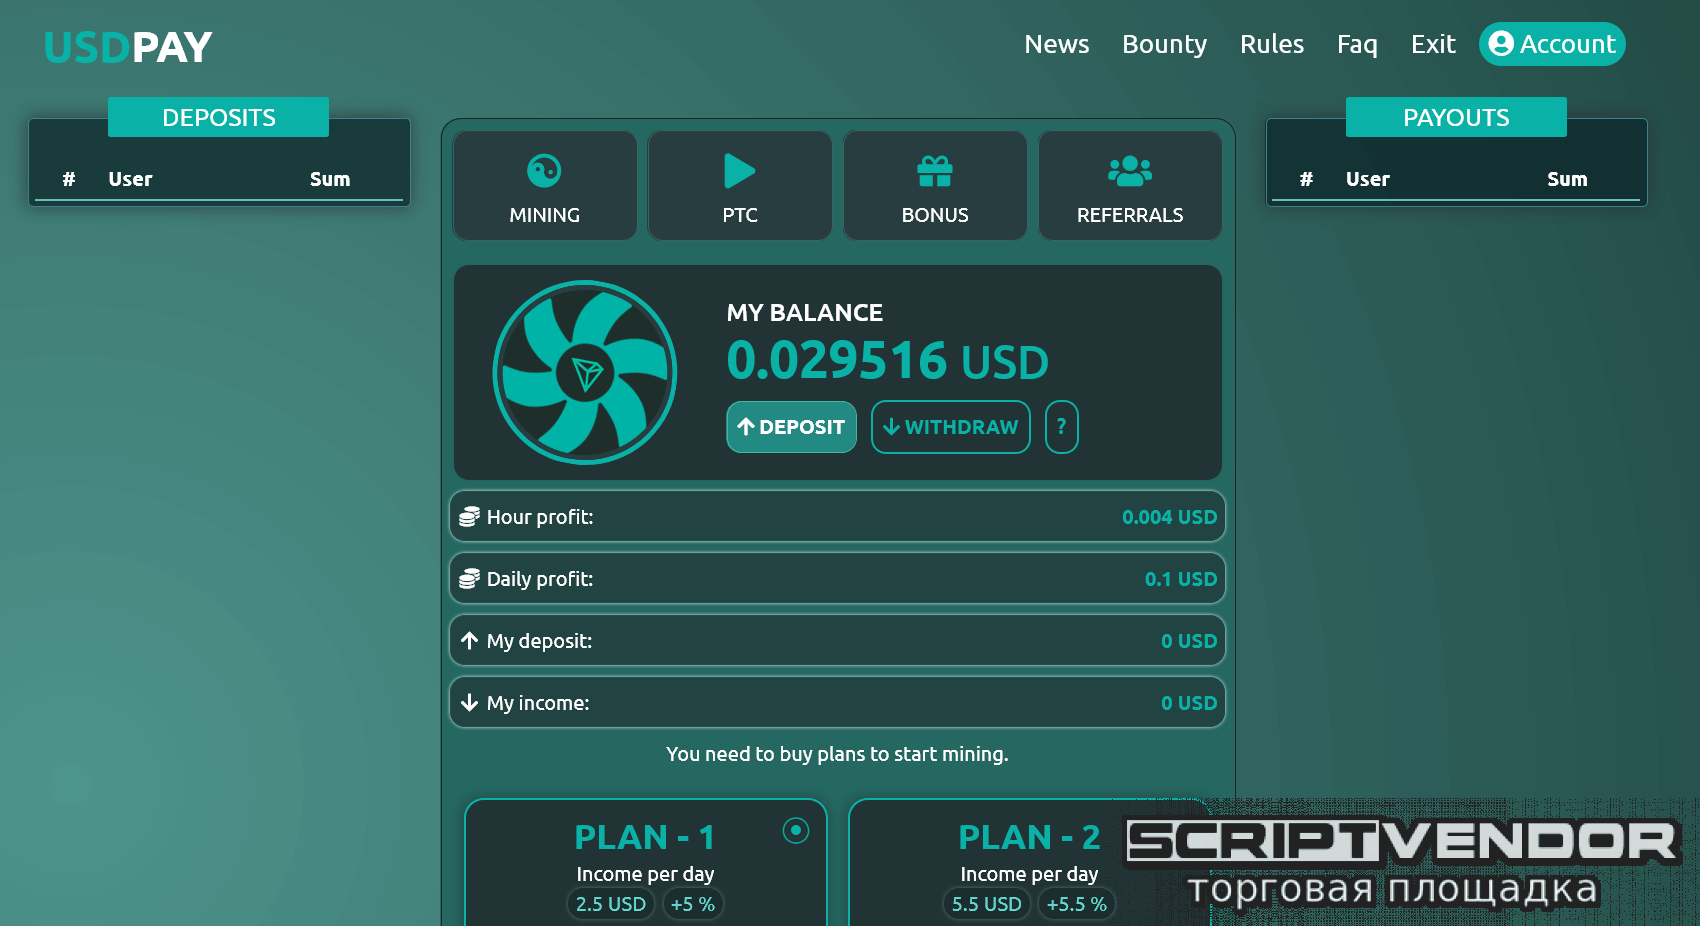The height and width of the screenshot is (926, 1700).
Task: Go to the News page
Action: 1056,44
